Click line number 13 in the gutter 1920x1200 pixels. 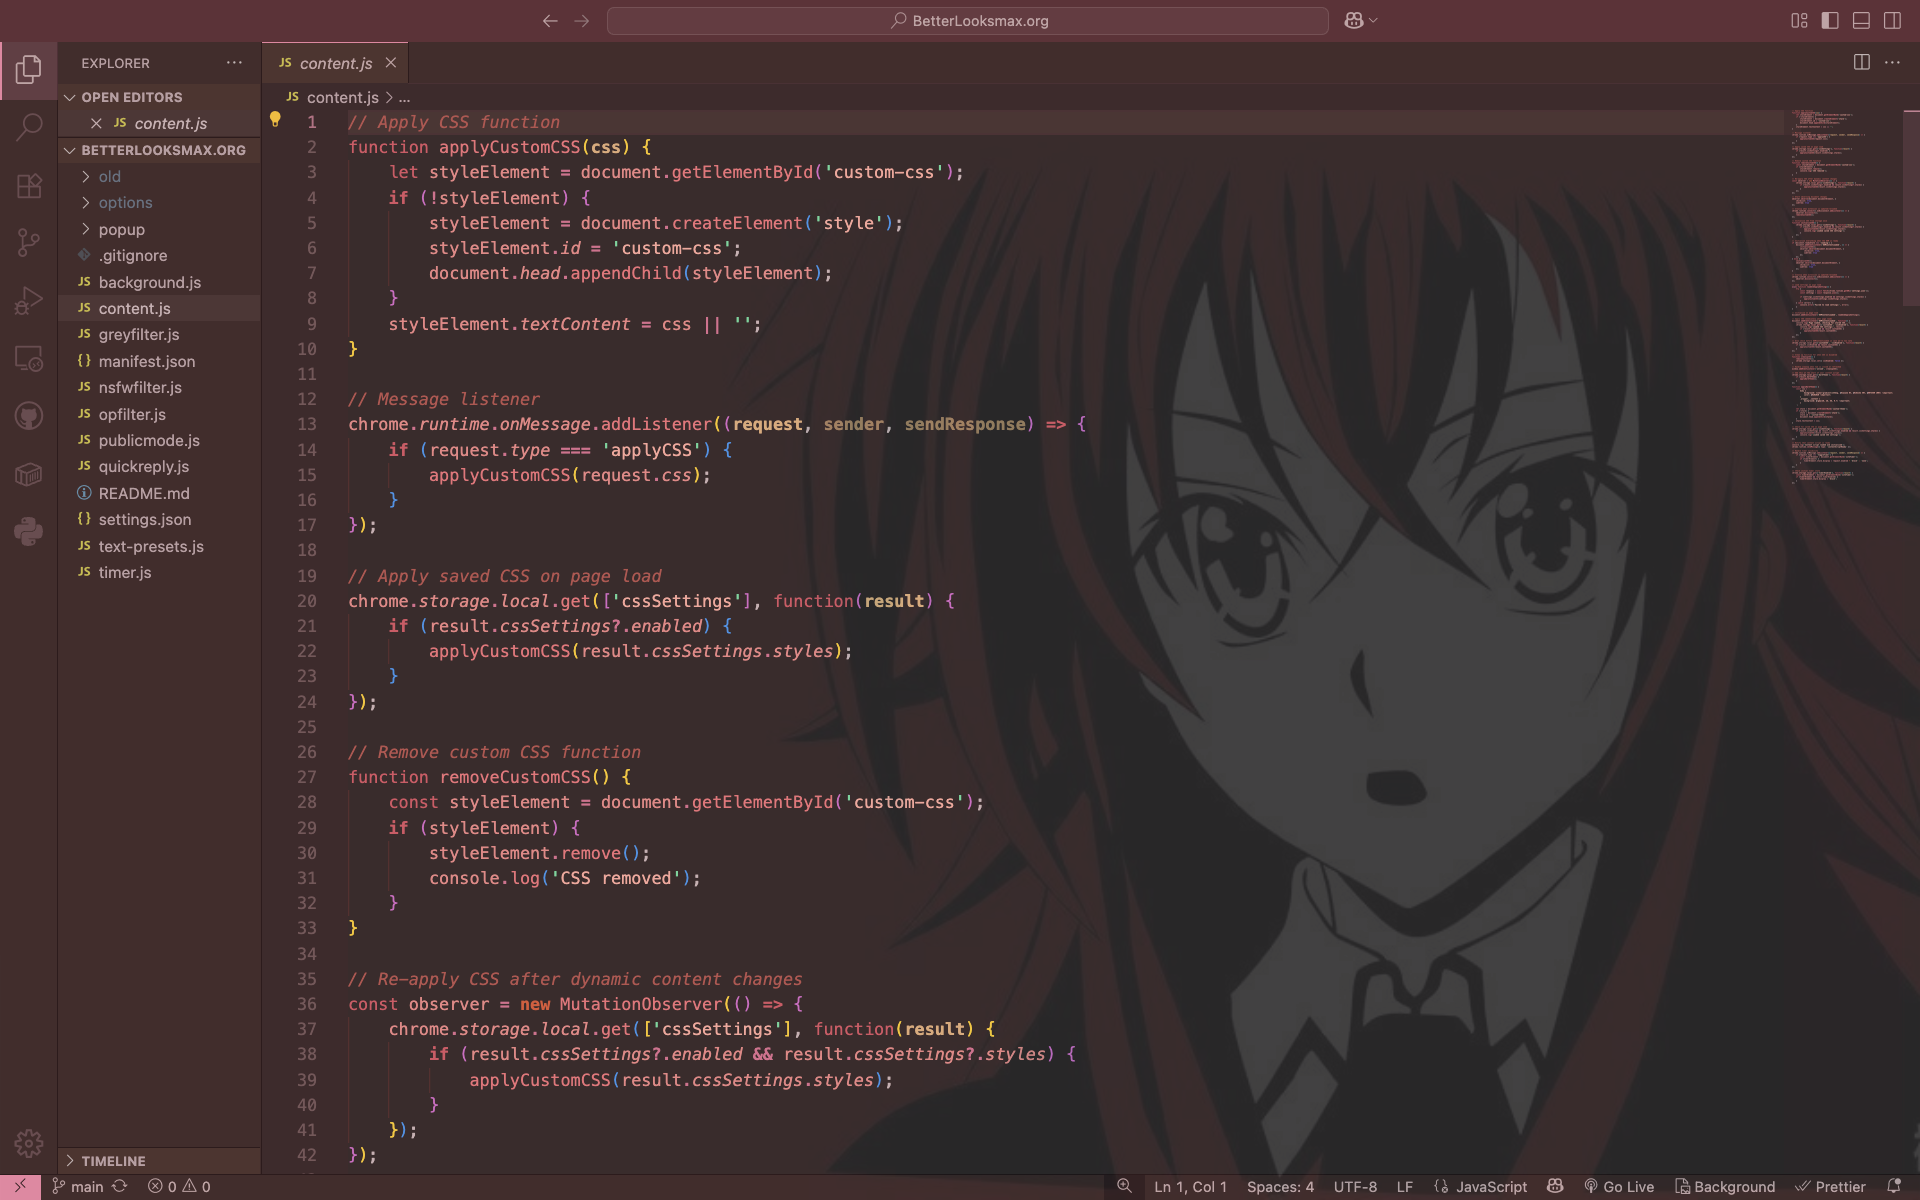306,424
